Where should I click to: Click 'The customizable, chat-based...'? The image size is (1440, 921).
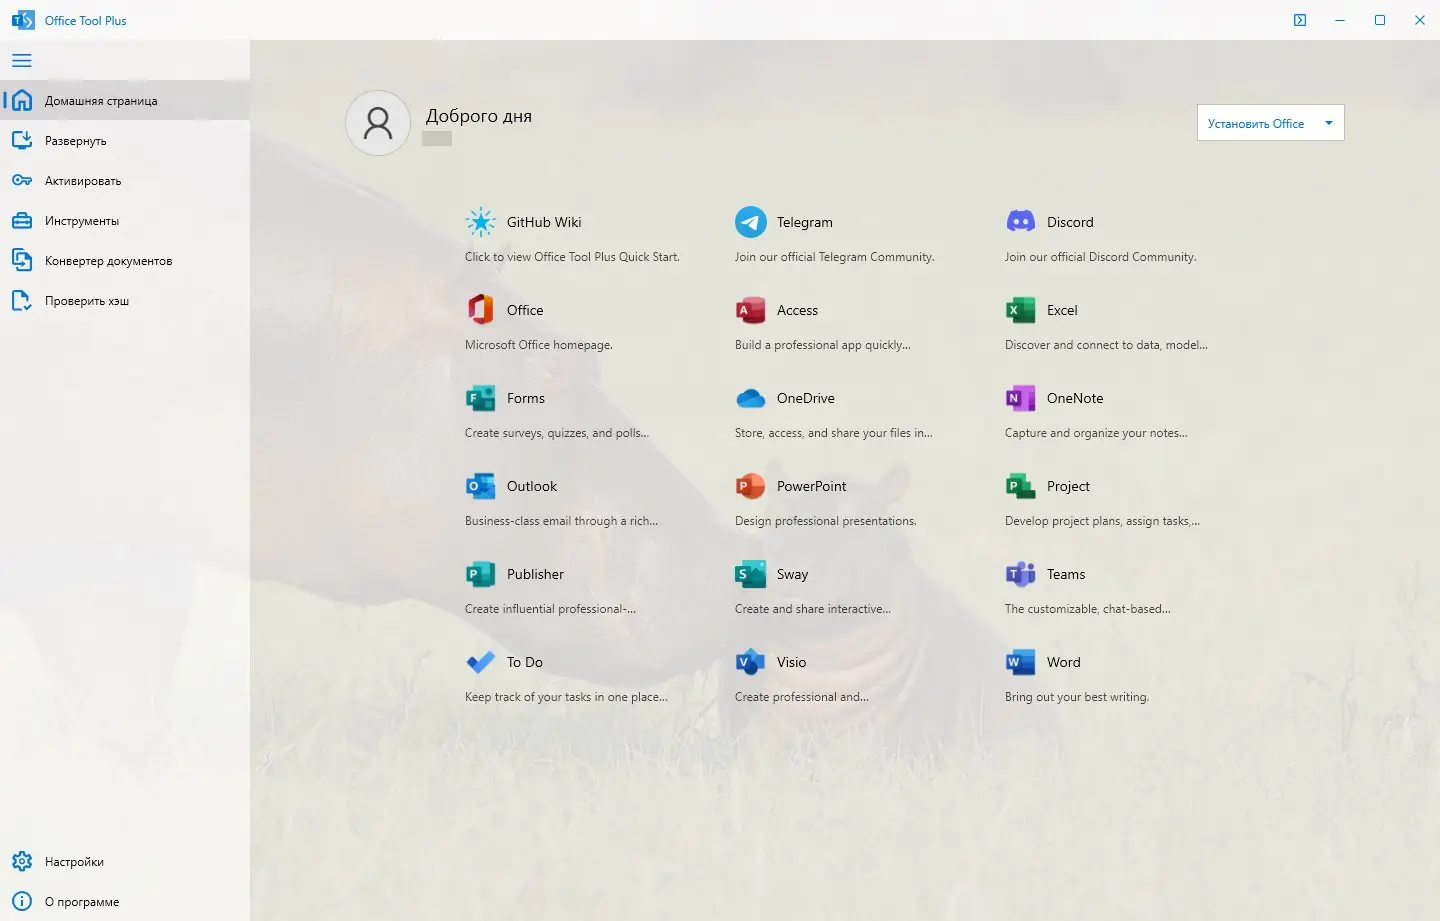click(1088, 609)
